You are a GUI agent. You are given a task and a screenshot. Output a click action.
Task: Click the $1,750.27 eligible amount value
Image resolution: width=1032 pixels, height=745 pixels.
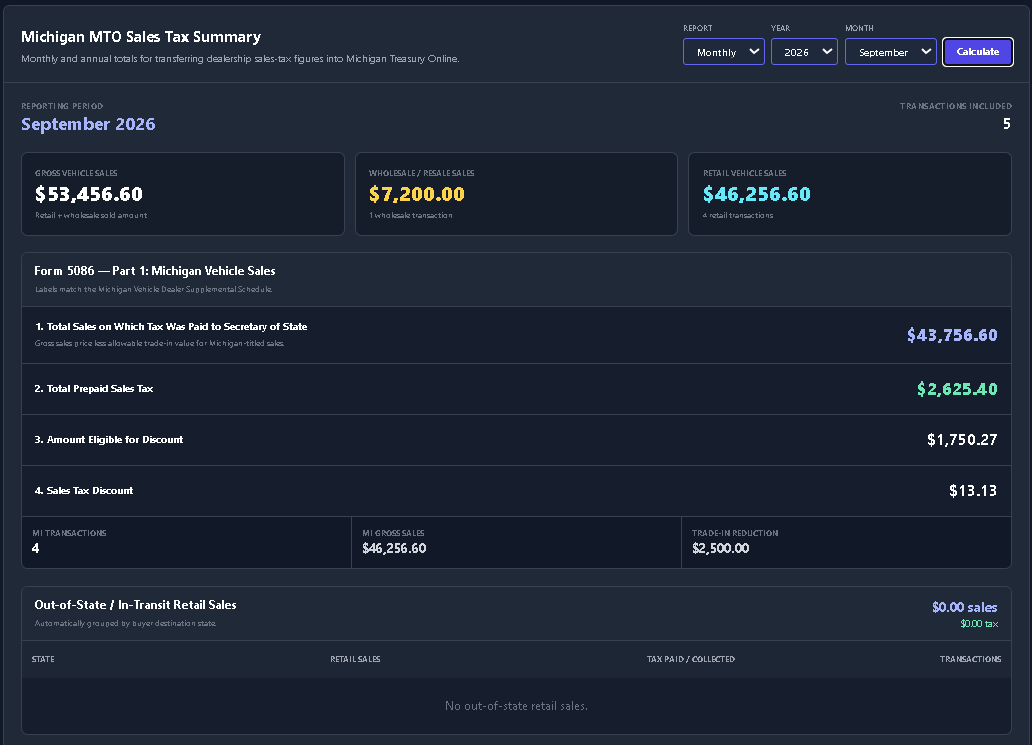point(962,440)
